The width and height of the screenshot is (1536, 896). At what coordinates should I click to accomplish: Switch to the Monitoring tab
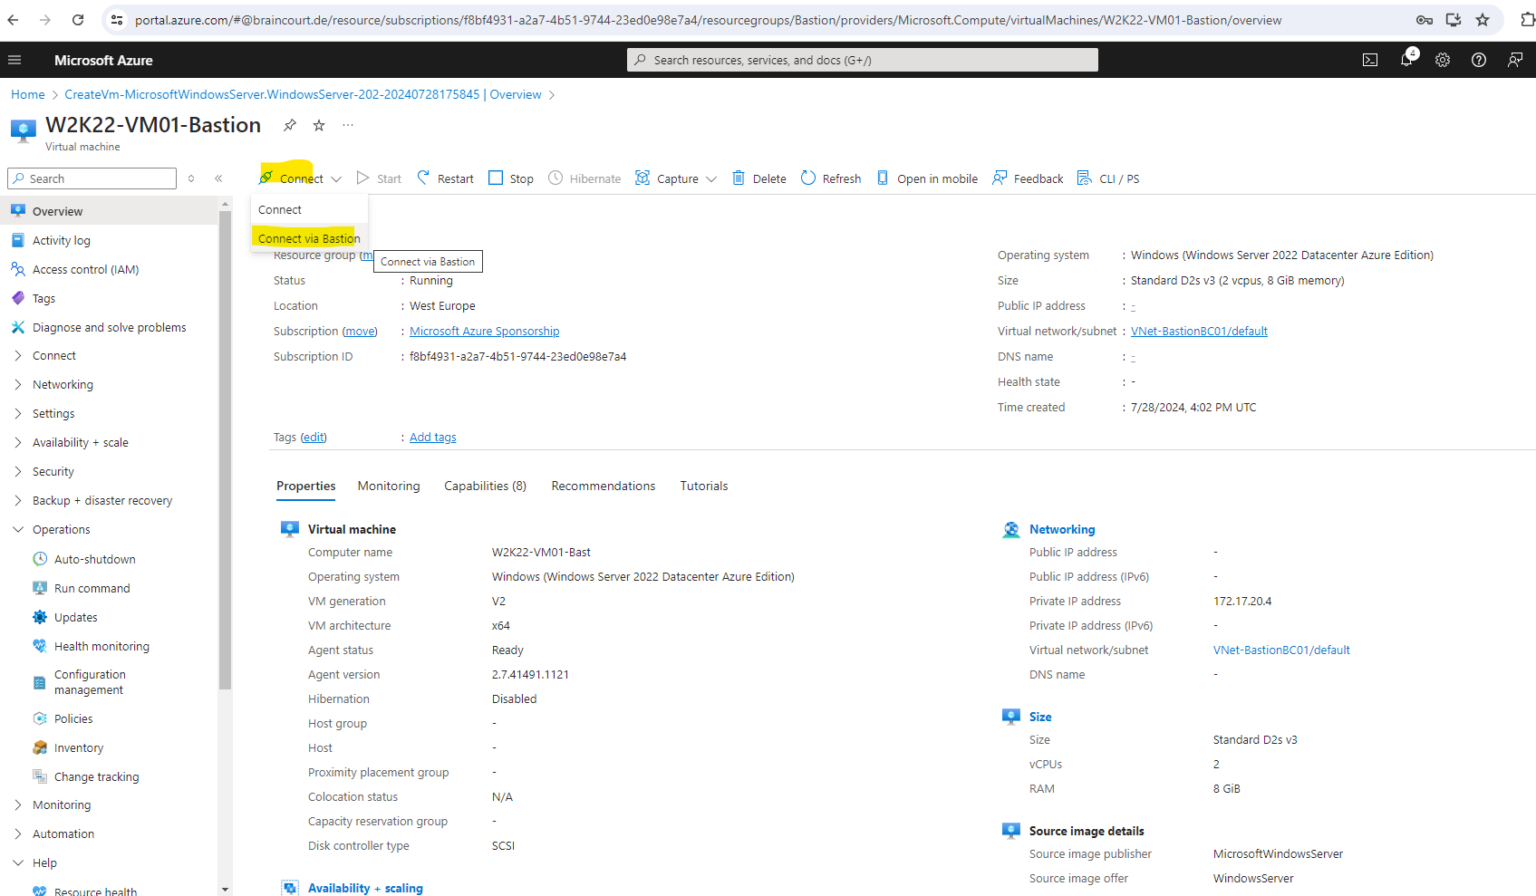pyautogui.click(x=388, y=486)
